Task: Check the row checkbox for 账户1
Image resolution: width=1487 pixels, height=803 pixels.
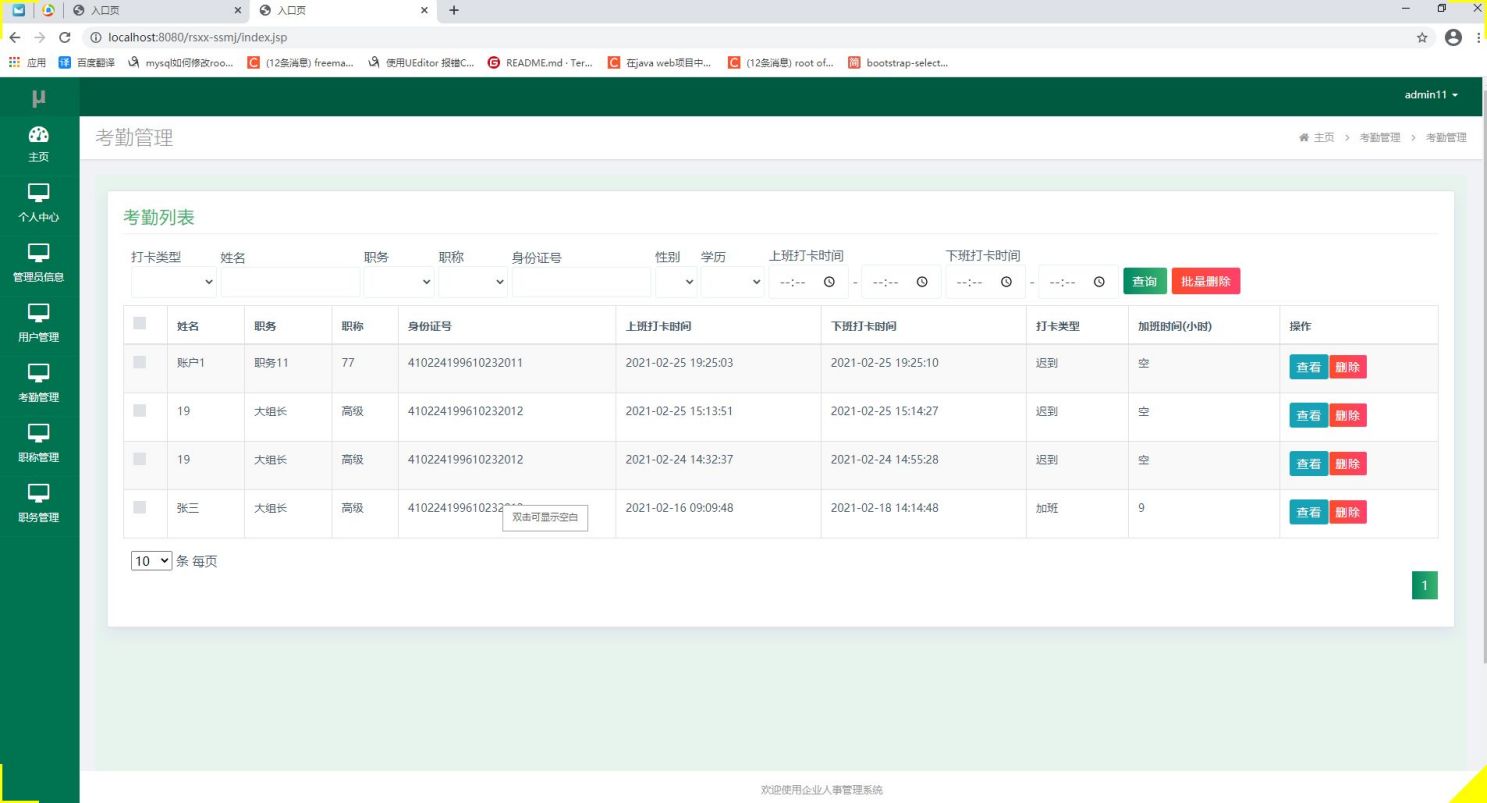Action: click(x=139, y=362)
